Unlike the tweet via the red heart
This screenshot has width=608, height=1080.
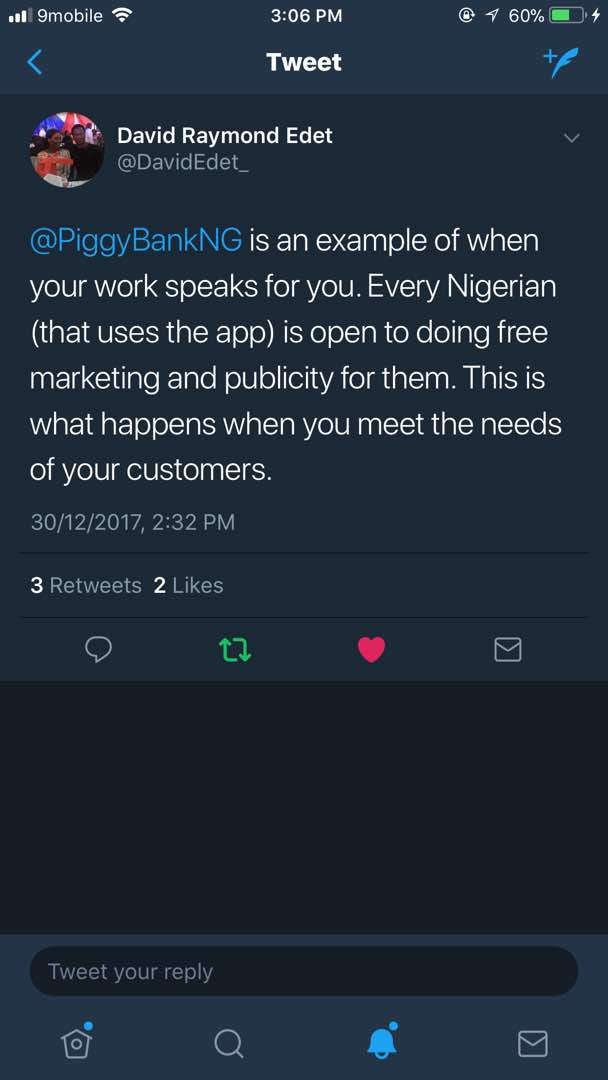pyautogui.click(x=372, y=649)
